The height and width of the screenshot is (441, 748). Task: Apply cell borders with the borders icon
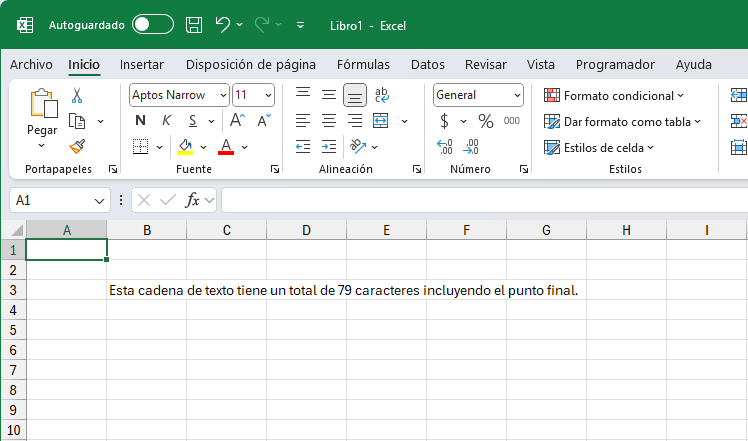[x=140, y=147]
